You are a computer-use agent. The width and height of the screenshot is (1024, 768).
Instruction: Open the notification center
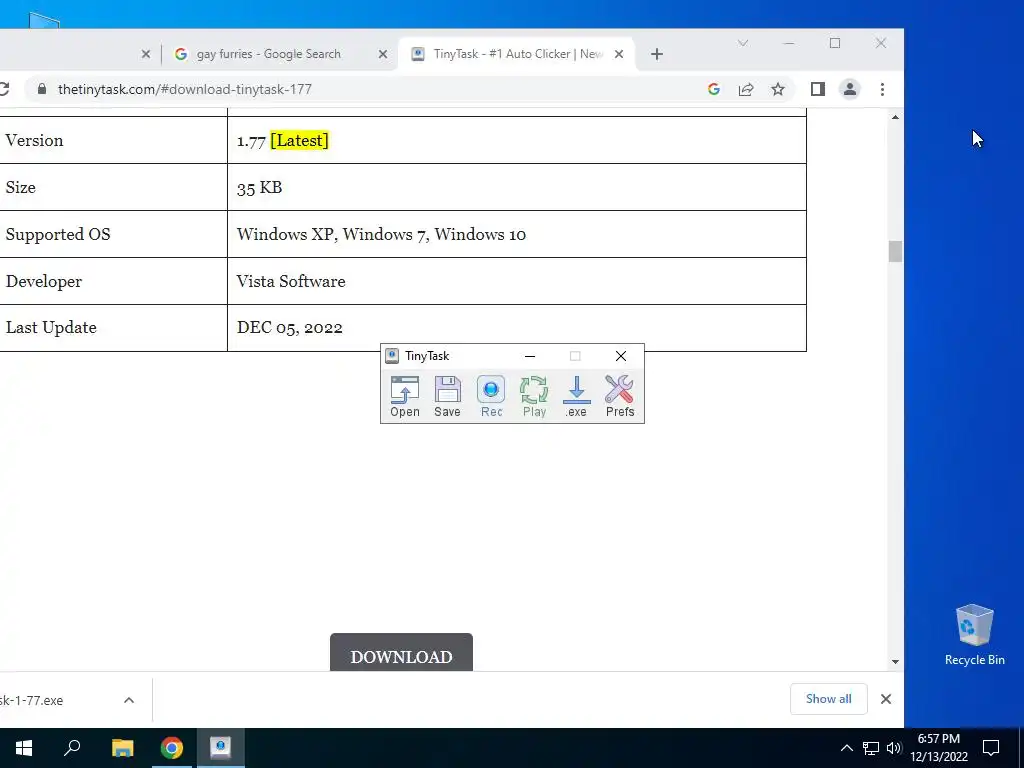tap(991, 748)
